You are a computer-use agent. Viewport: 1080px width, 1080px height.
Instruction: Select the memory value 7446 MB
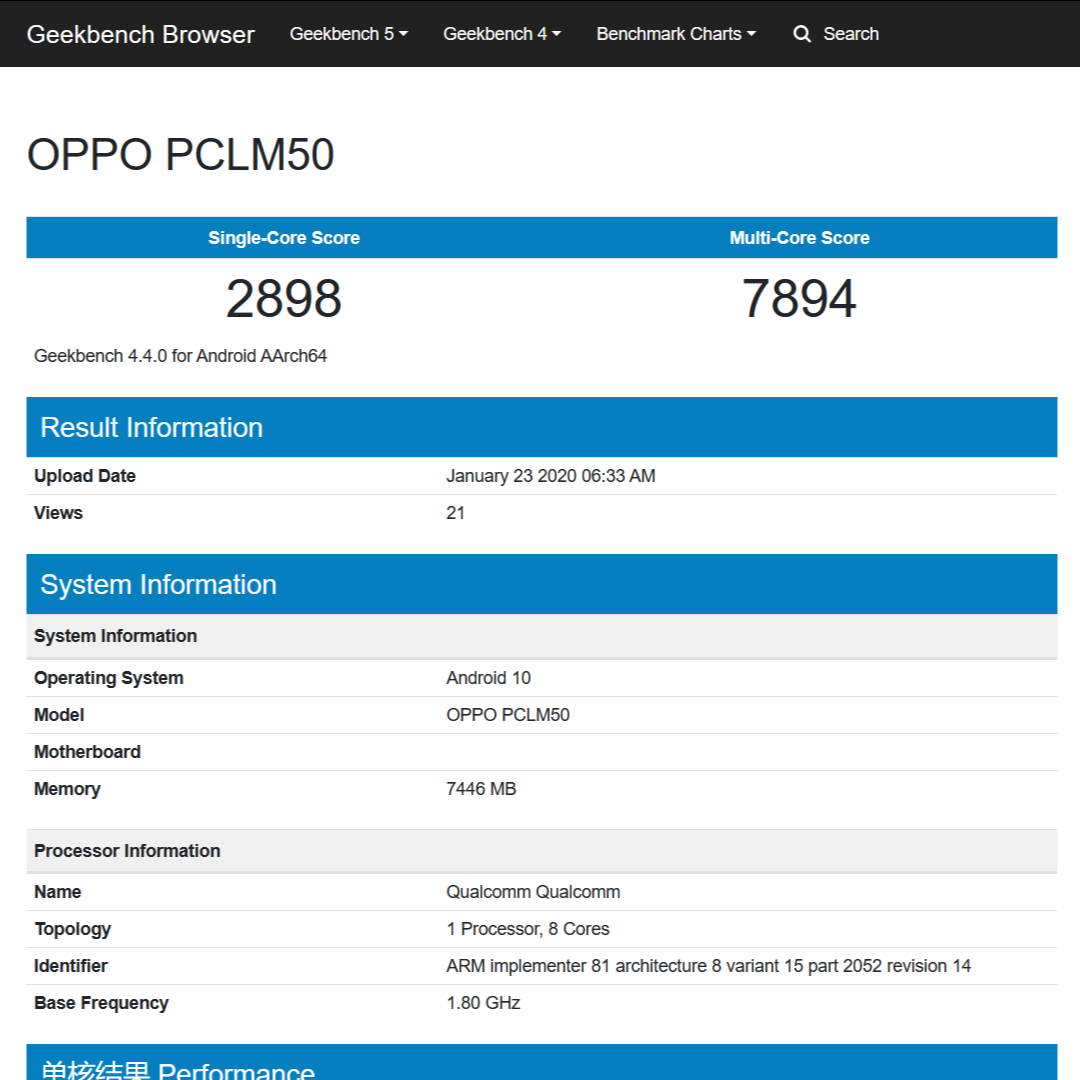pyautogui.click(x=481, y=789)
